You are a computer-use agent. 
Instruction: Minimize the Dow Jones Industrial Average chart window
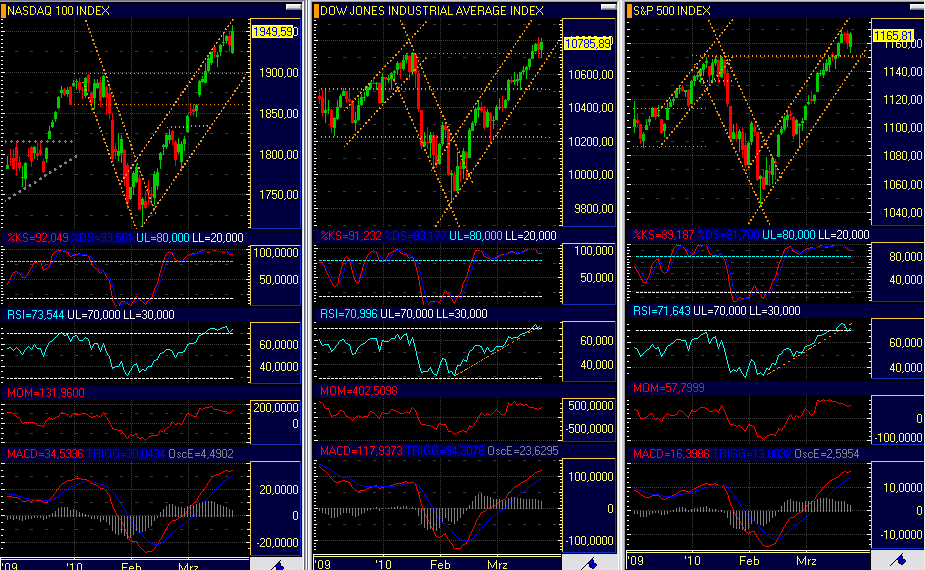click(x=608, y=7)
